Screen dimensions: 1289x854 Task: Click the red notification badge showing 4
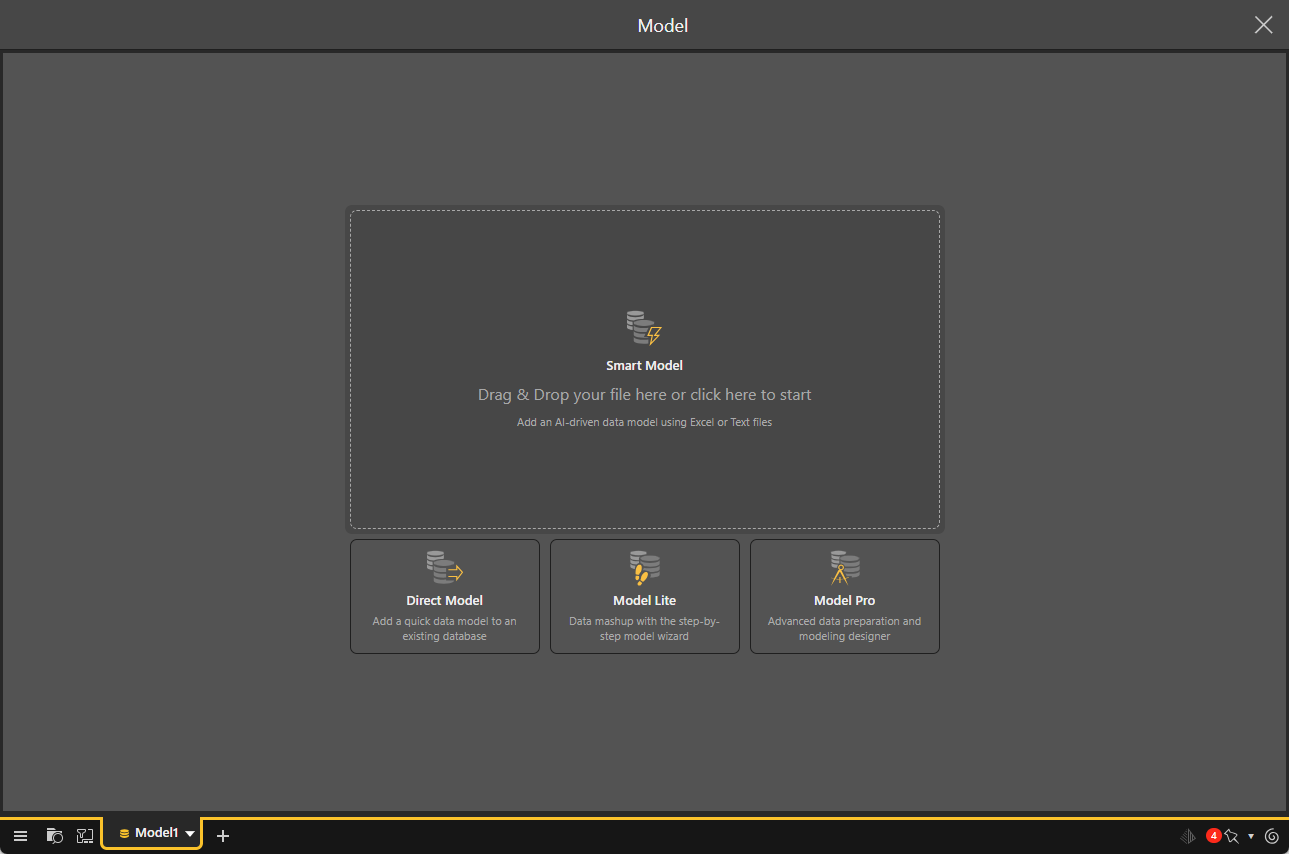(1214, 835)
